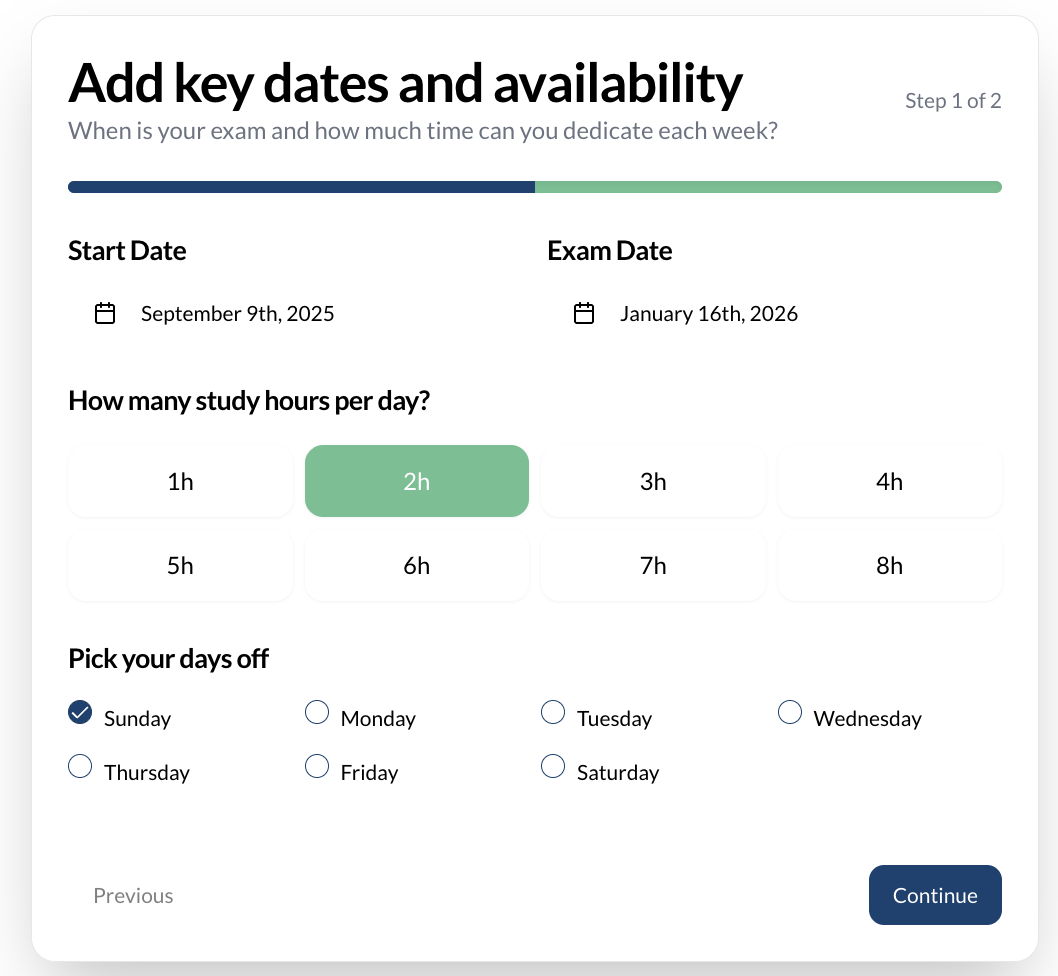Click the Start Date calendar icon

(x=105, y=314)
